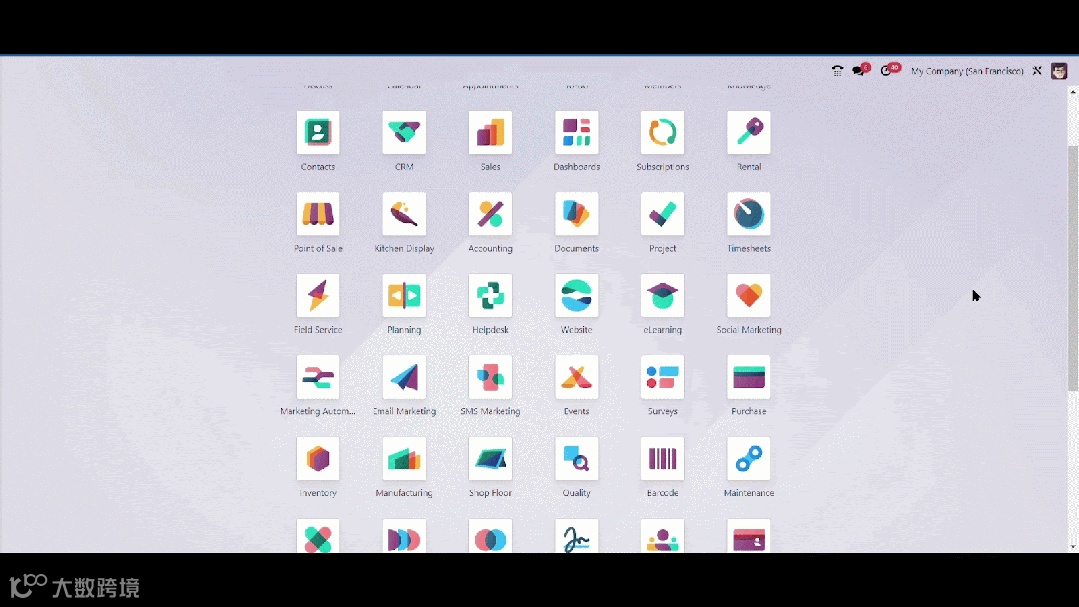Open the Quality app
Viewport: 1079px width, 607px height.
point(577,458)
